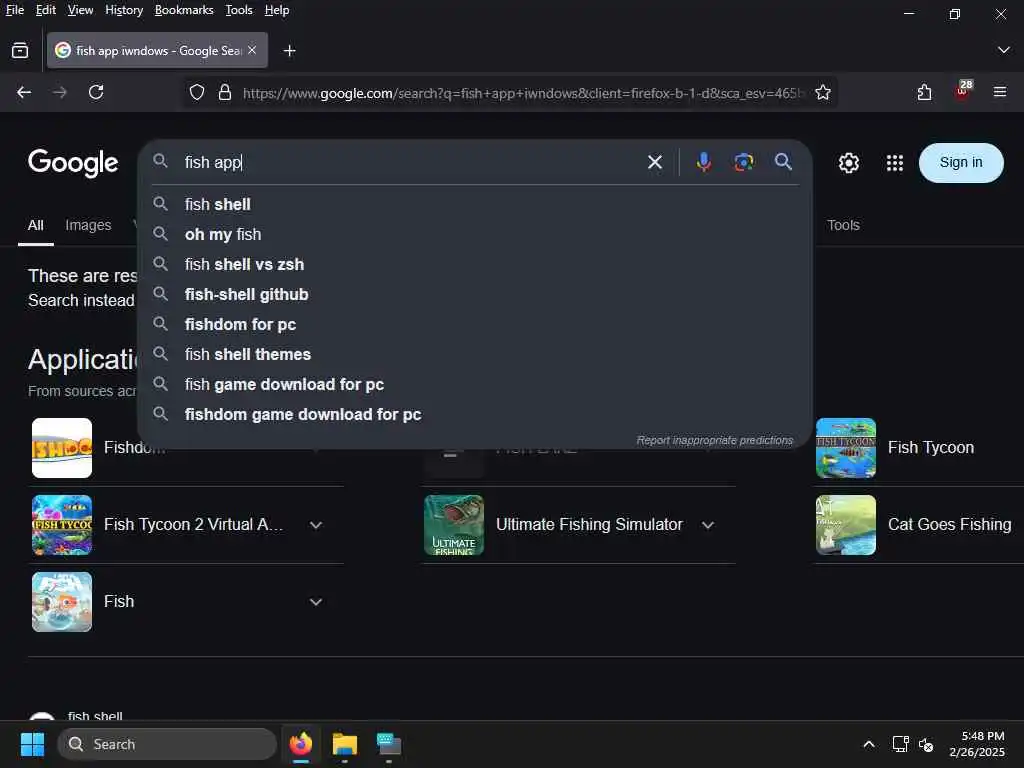Reload the current page
Screen dimensions: 1024x768
[x=96, y=92]
